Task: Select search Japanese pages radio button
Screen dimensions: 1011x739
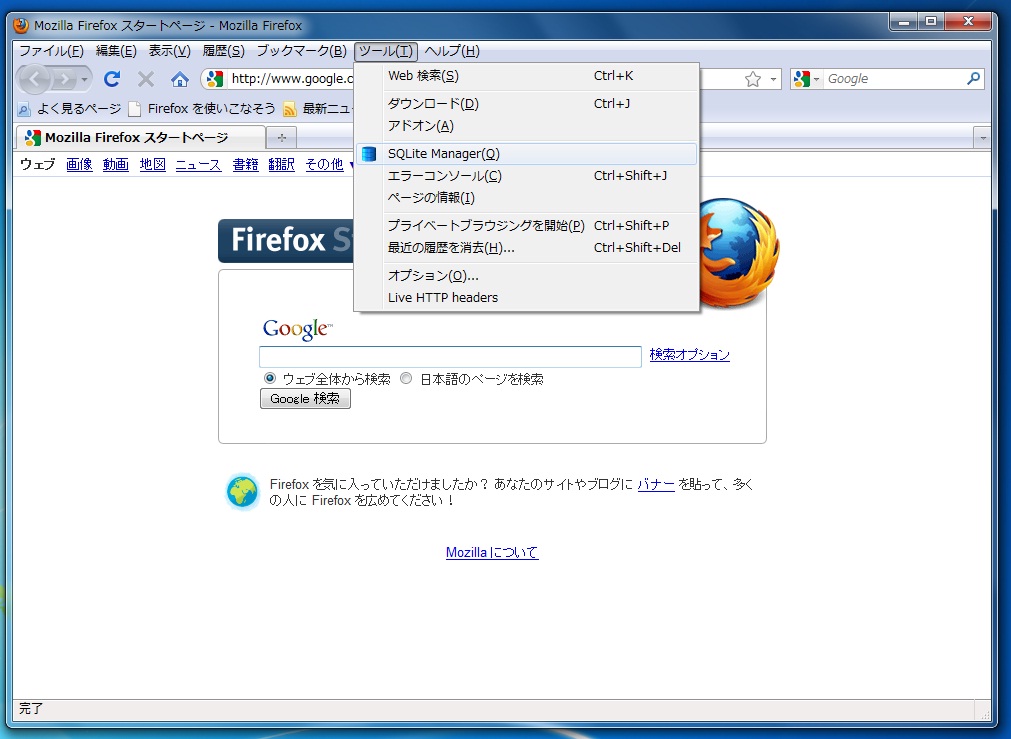Action: point(406,379)
